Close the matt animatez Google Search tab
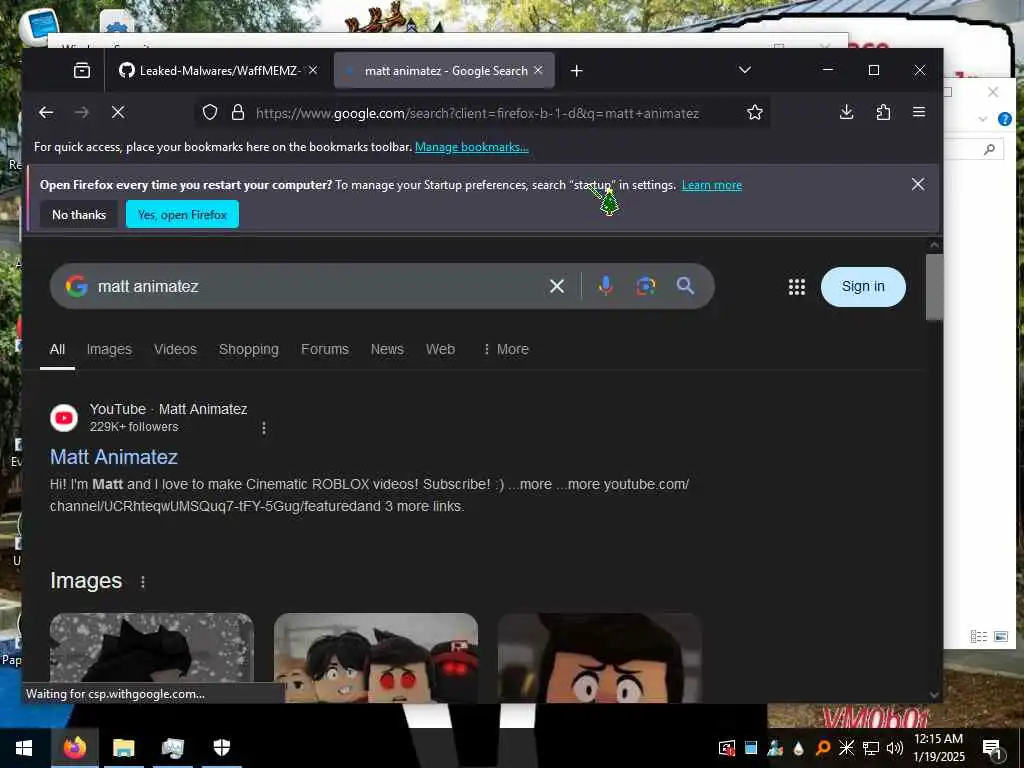The image size is (1024, 768). pyautogui.click(x=538, y=70)
